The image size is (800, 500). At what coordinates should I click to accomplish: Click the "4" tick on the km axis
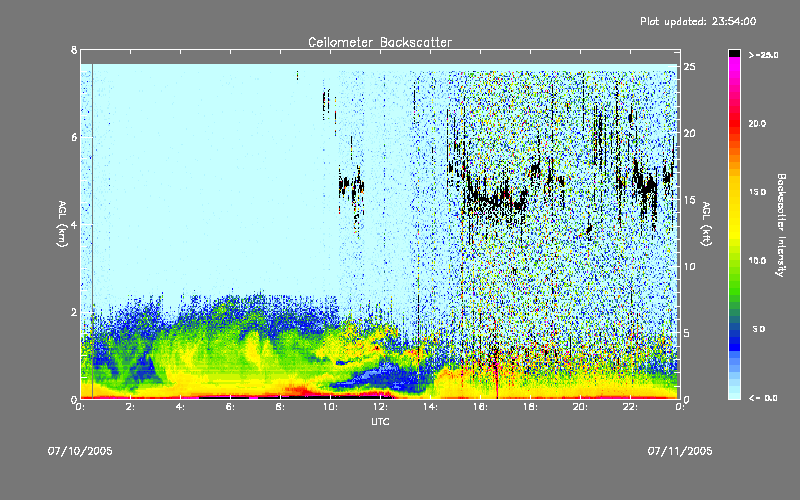pyautogui.click(x=74, y=224)
